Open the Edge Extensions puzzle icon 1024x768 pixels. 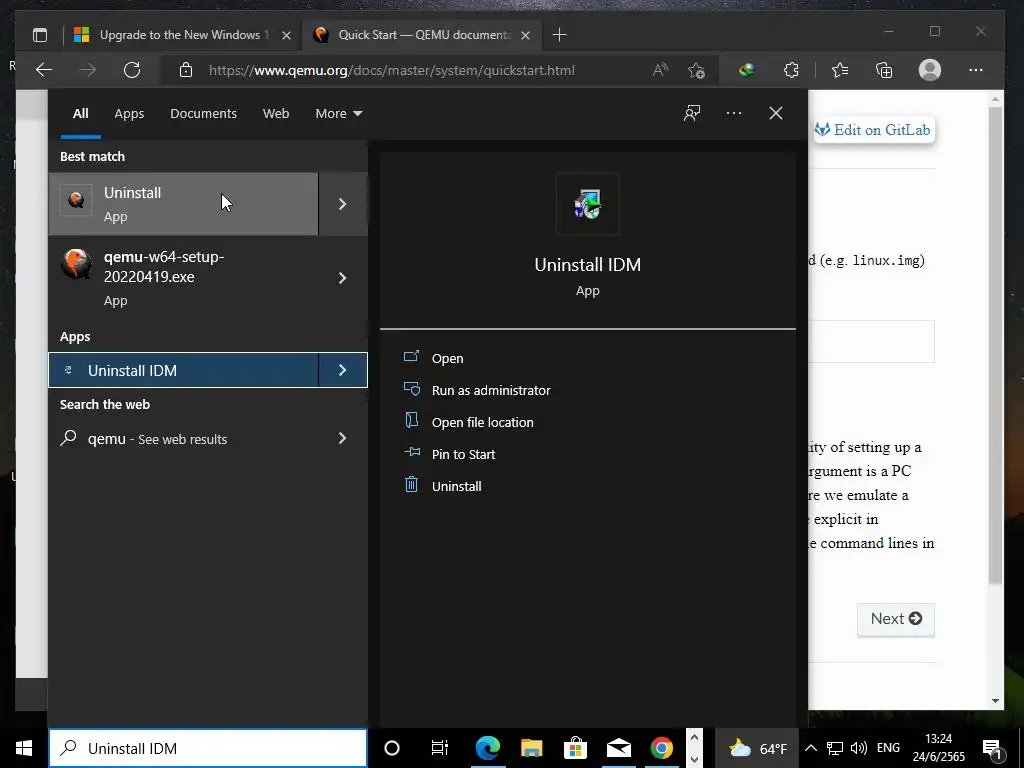[x=791, y=70]
